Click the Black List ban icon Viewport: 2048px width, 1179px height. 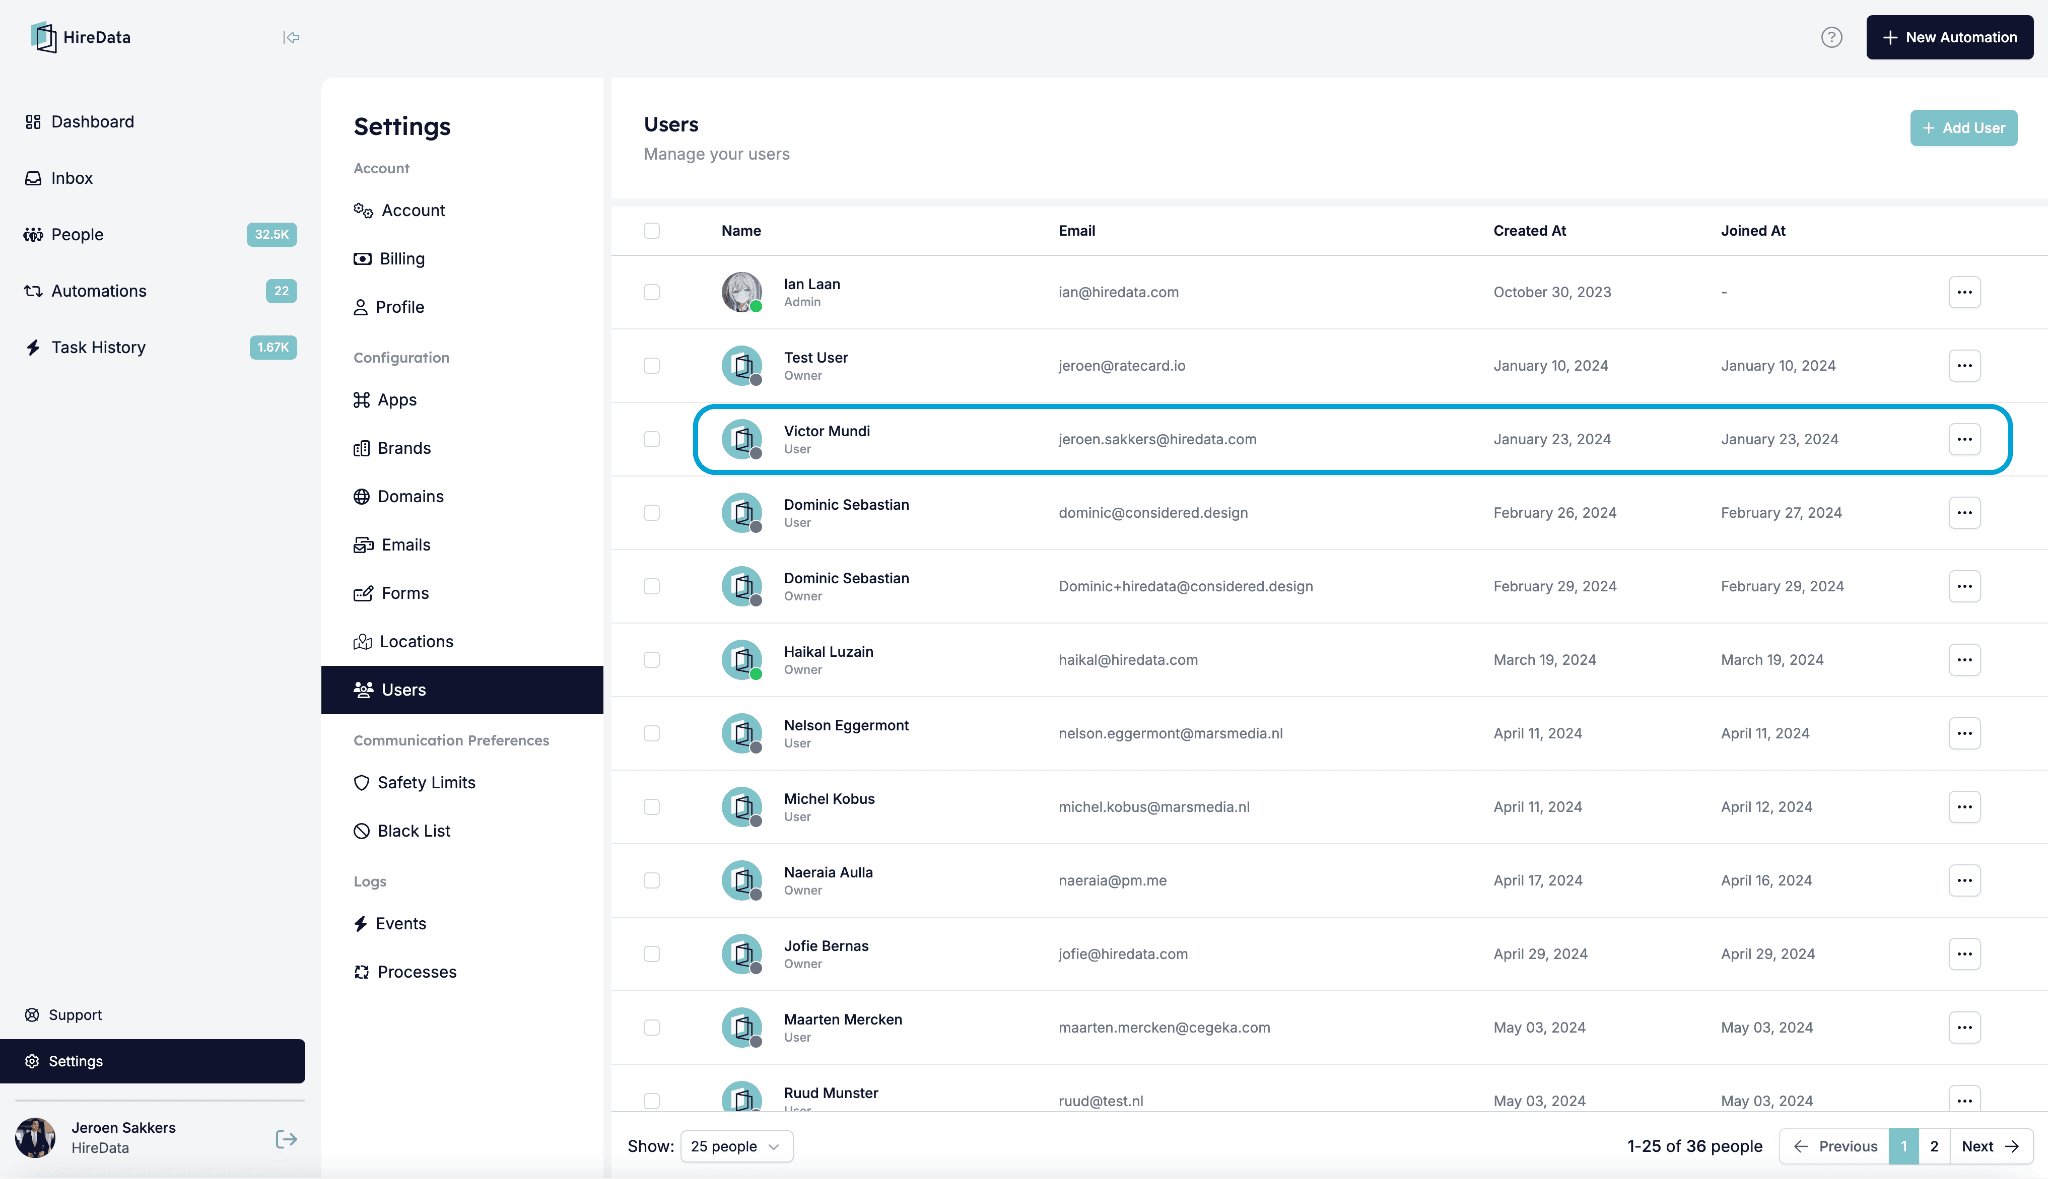361,831
